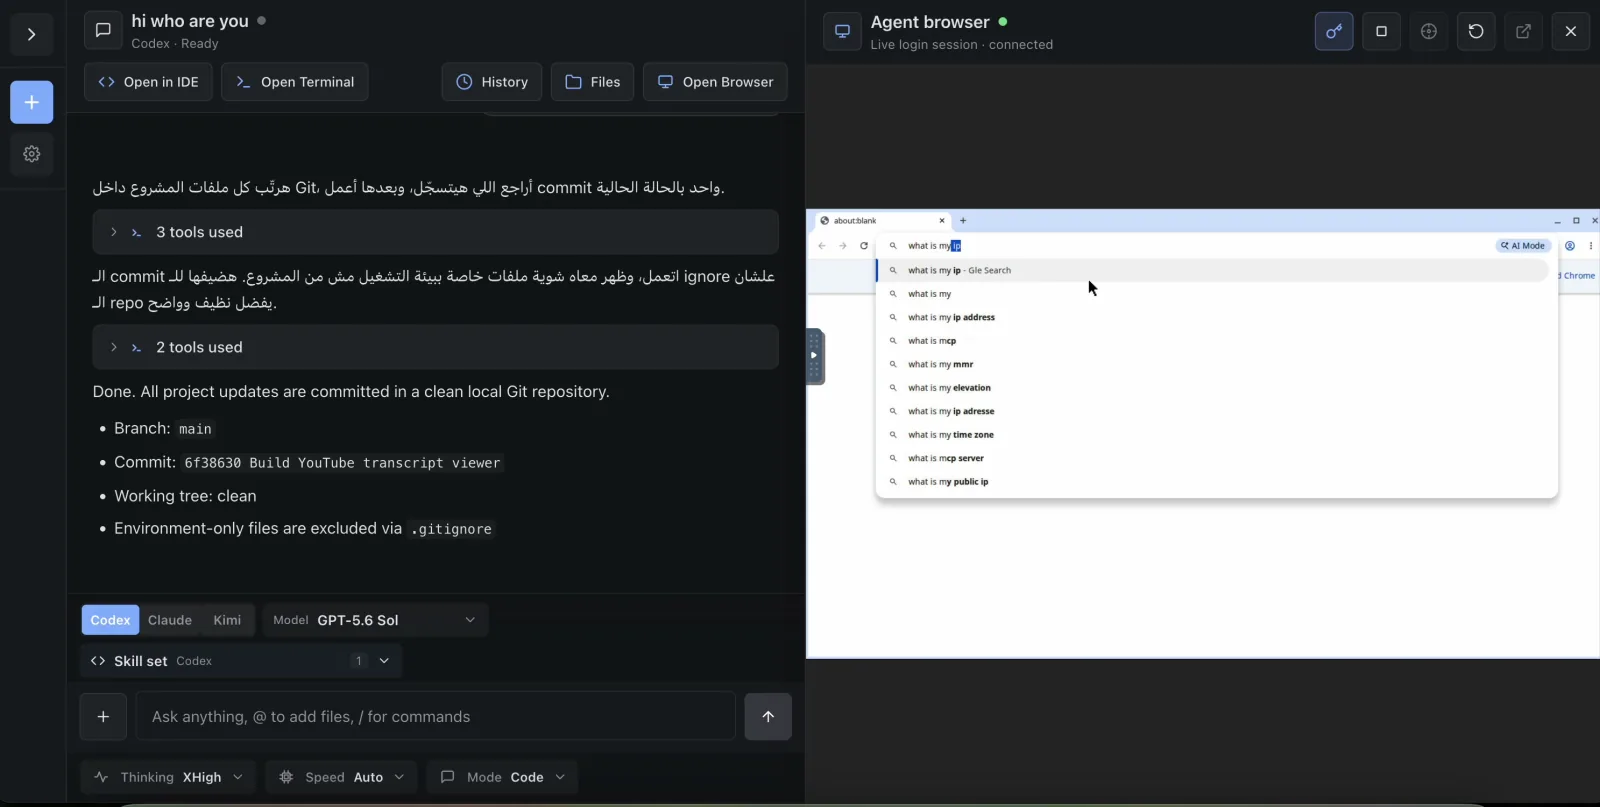The height and width of the screenshot is (807, 1600).
Task: Click the crosshair target icon in browser header
Action: tap(1429, 31)
